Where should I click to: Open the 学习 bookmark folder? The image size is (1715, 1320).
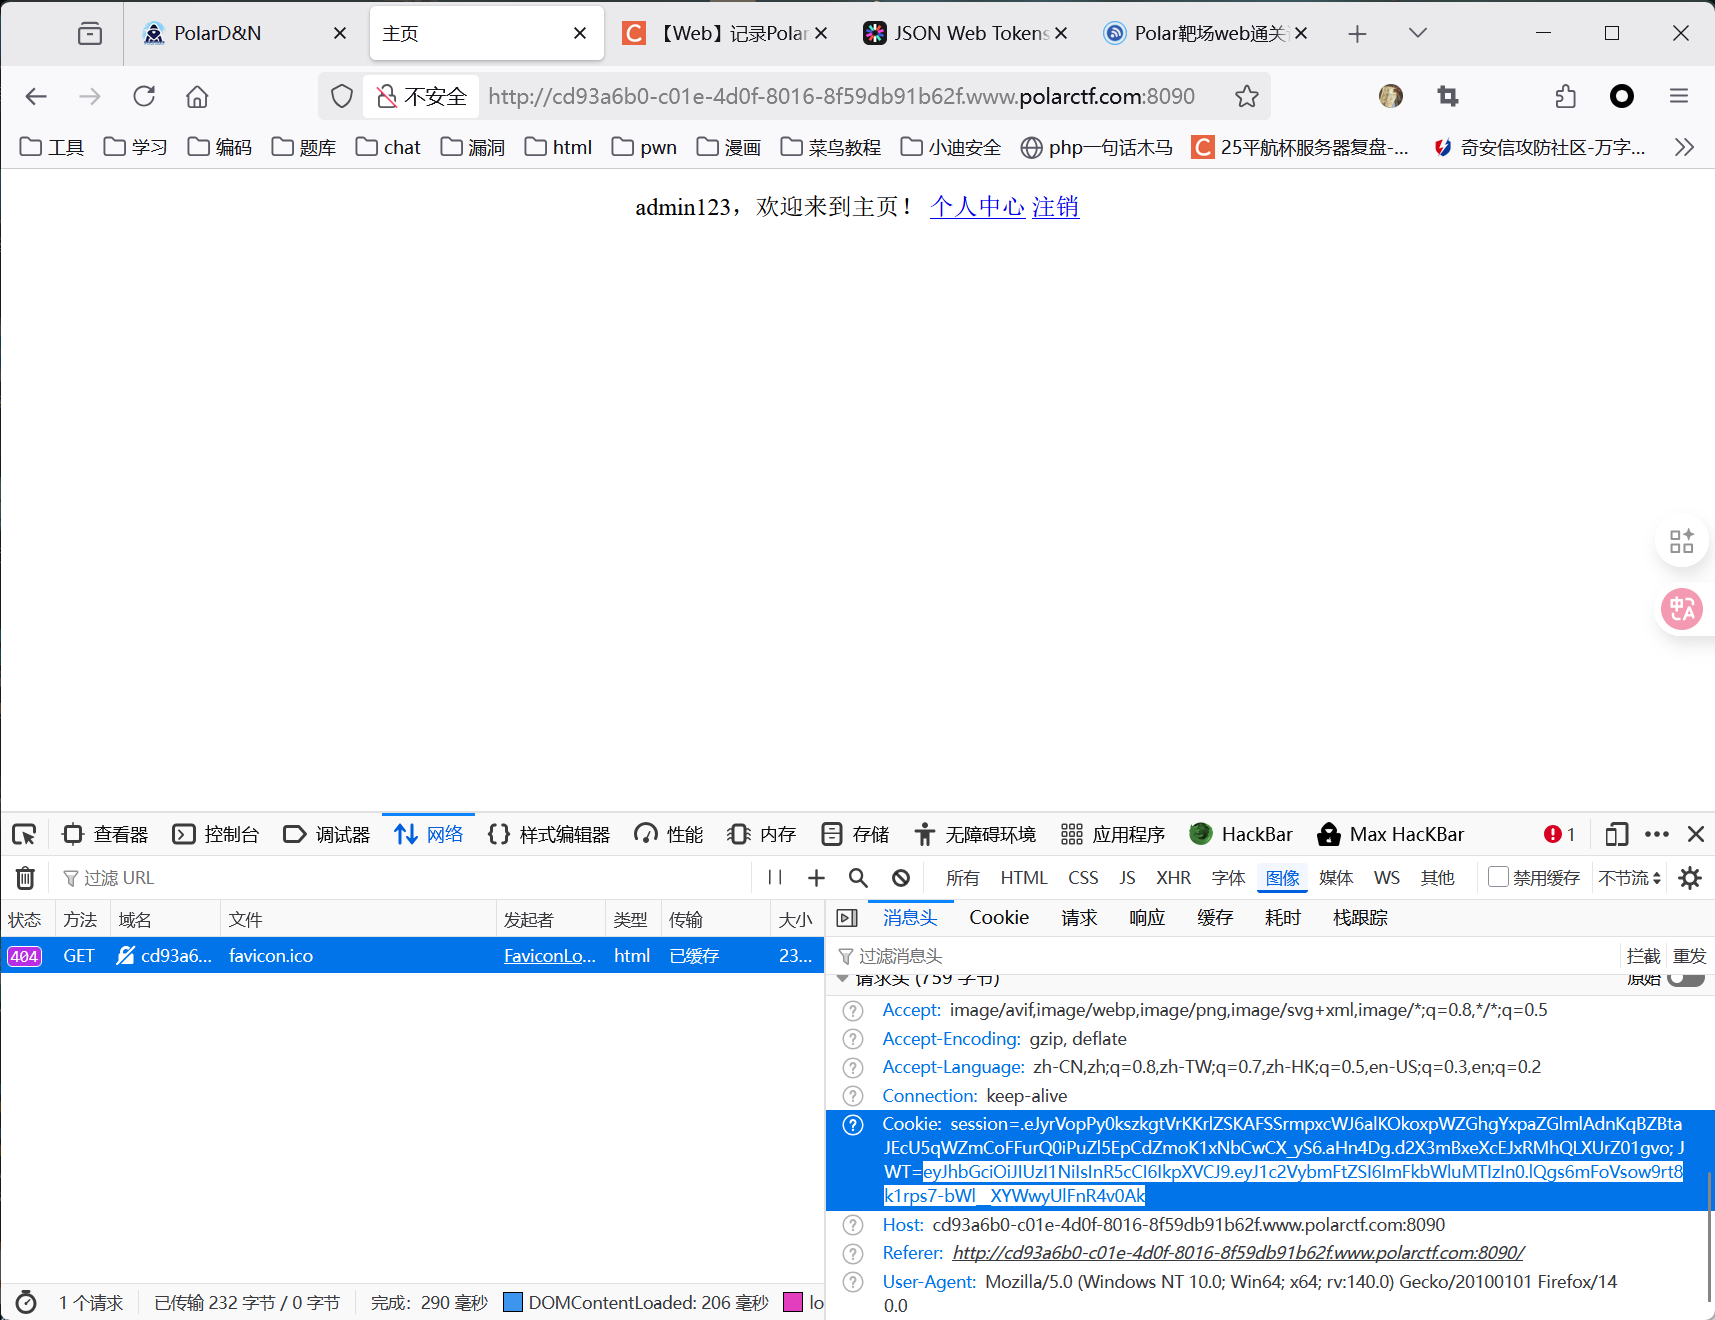pos(136,147)
